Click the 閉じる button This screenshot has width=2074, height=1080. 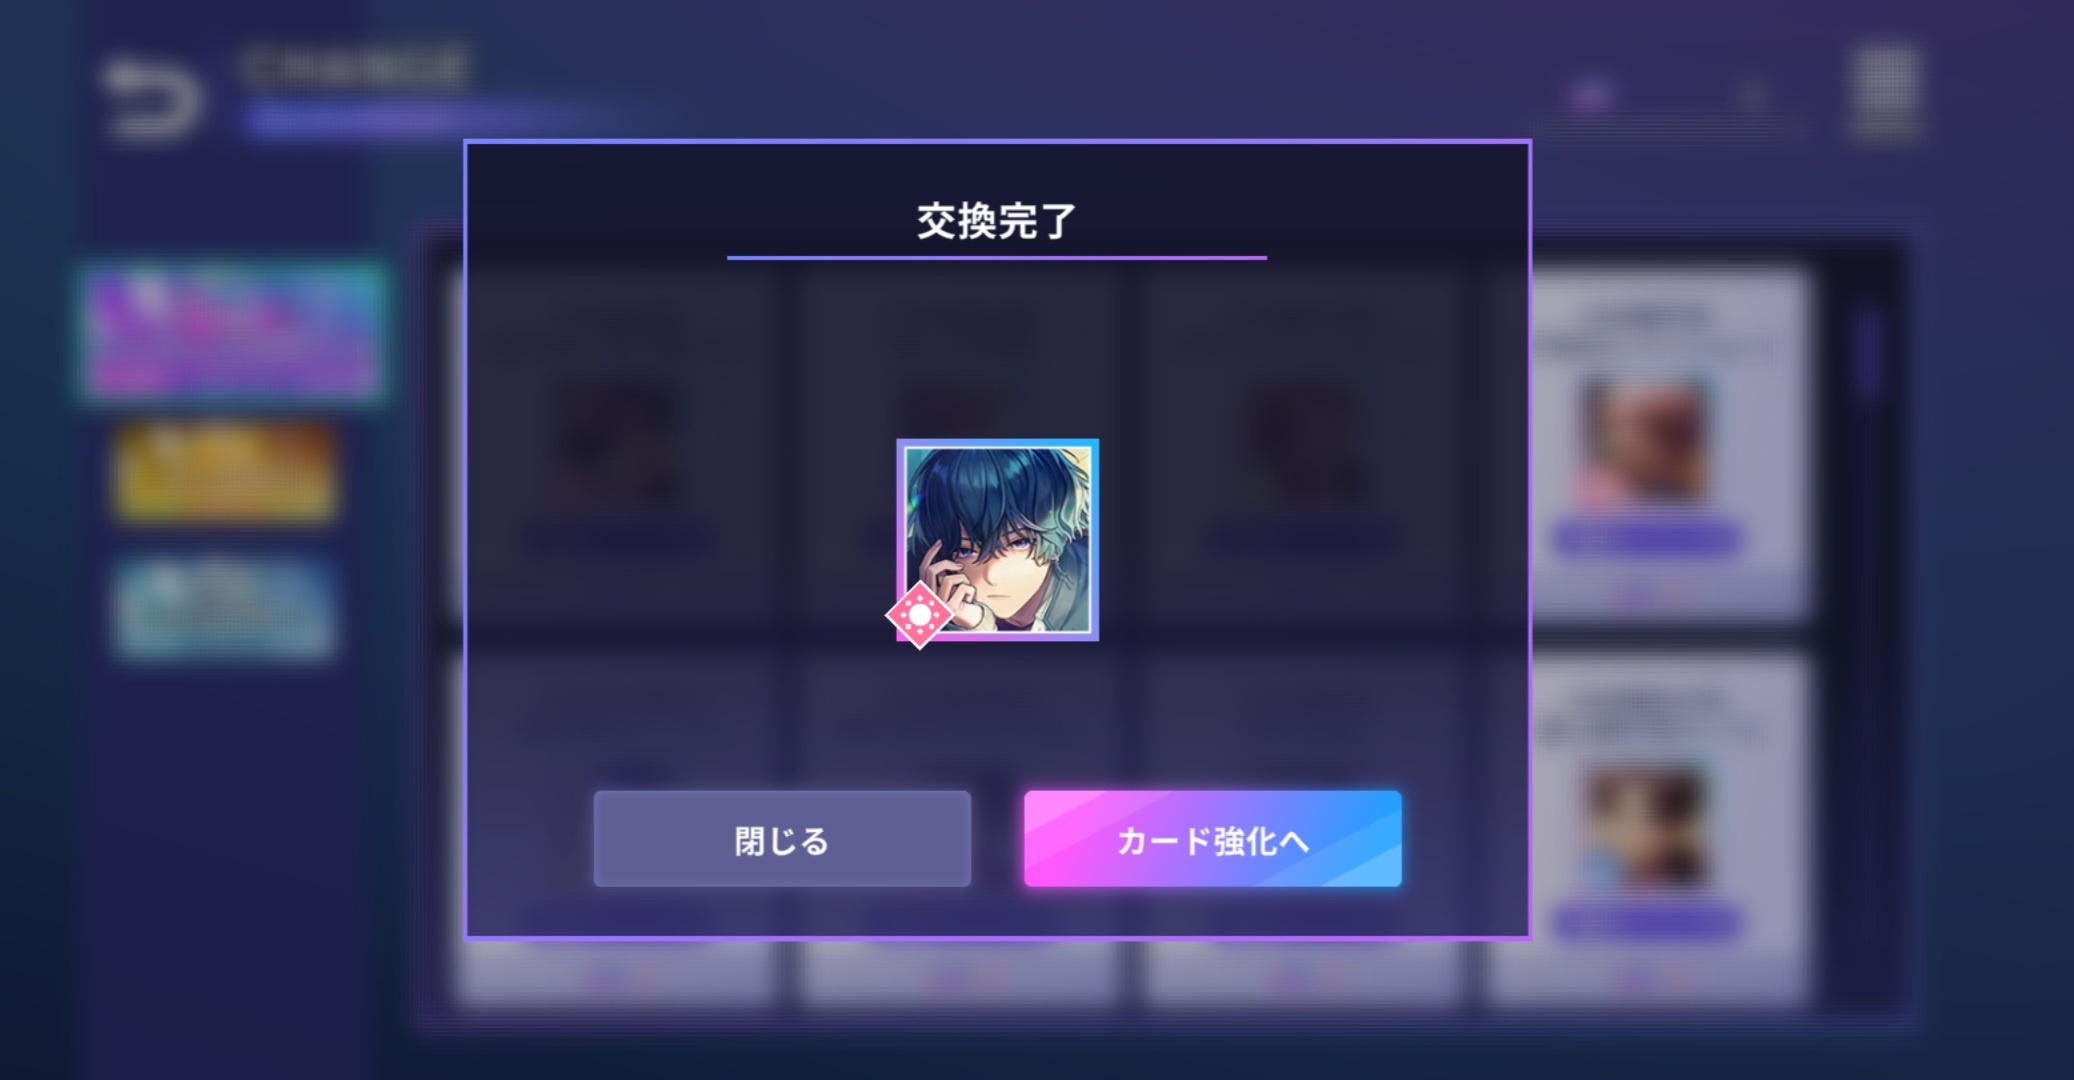pyautogui.click(x=782, y=839)
